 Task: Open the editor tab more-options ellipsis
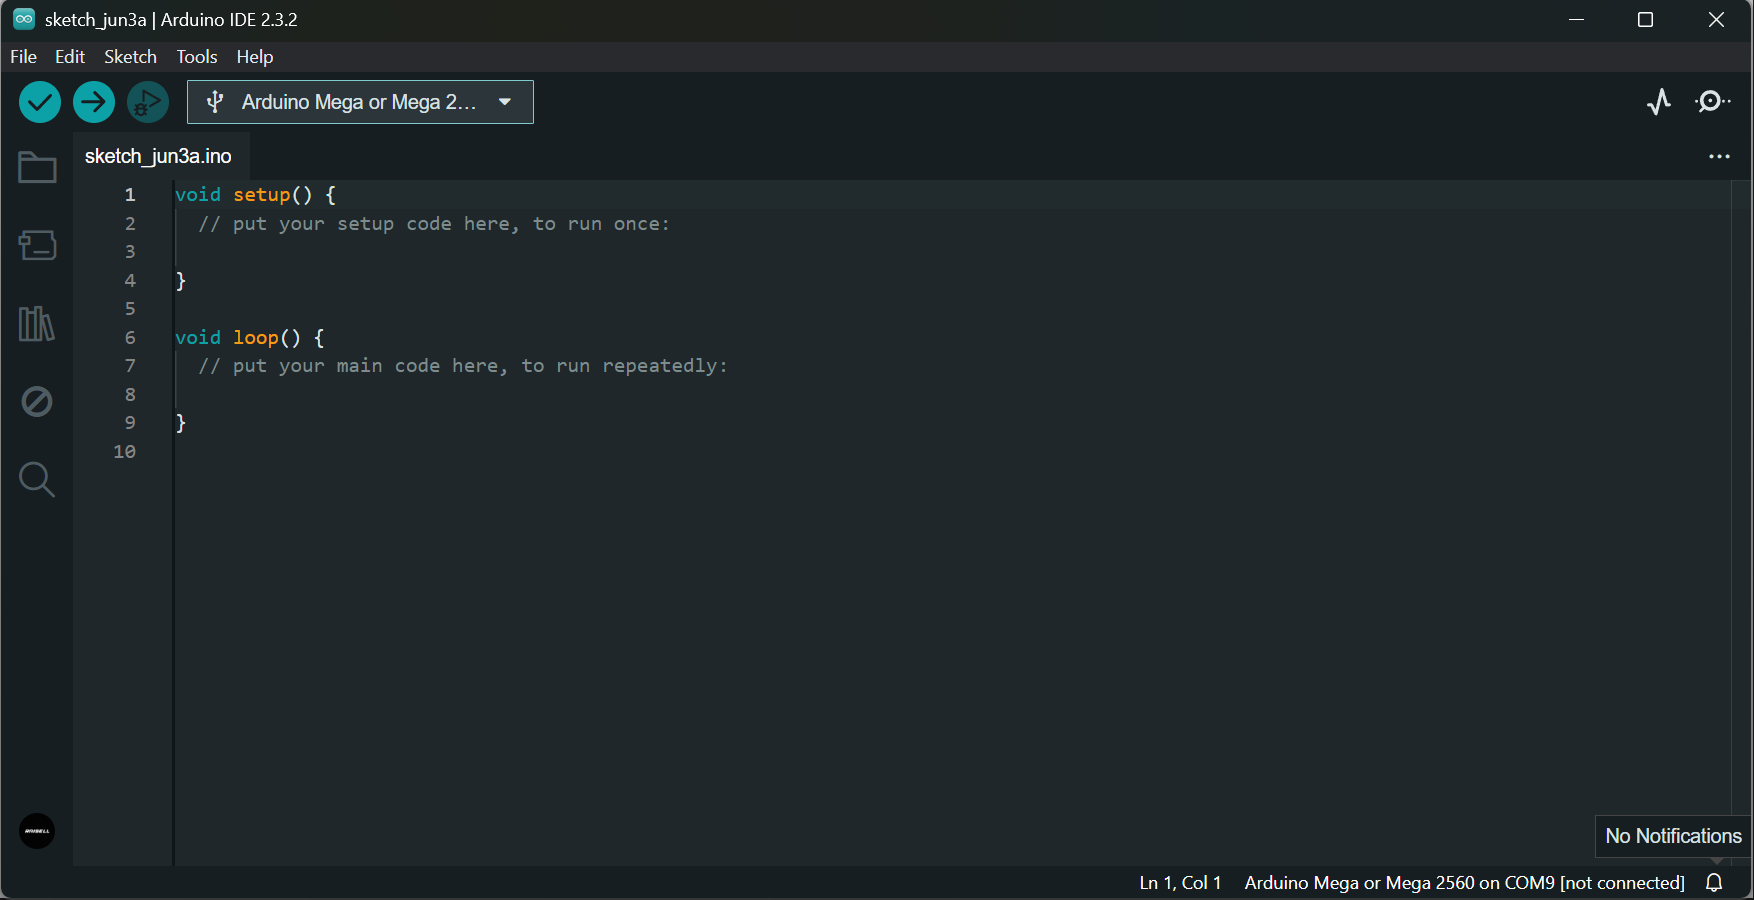click(1719, 157)
